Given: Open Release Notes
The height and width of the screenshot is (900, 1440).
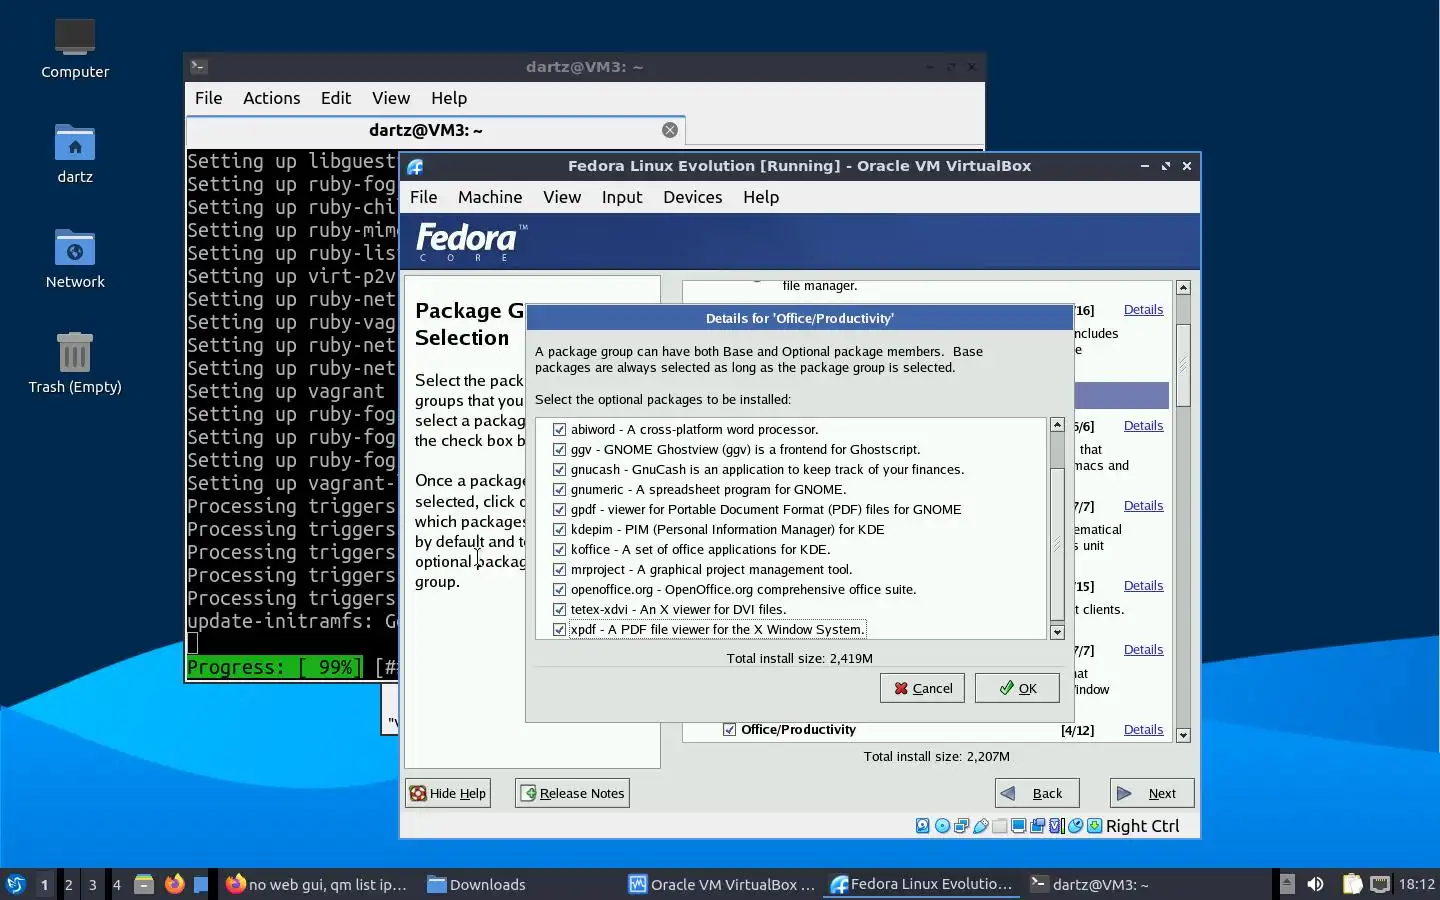Looking at the screenshot, I should pos(572,793).
